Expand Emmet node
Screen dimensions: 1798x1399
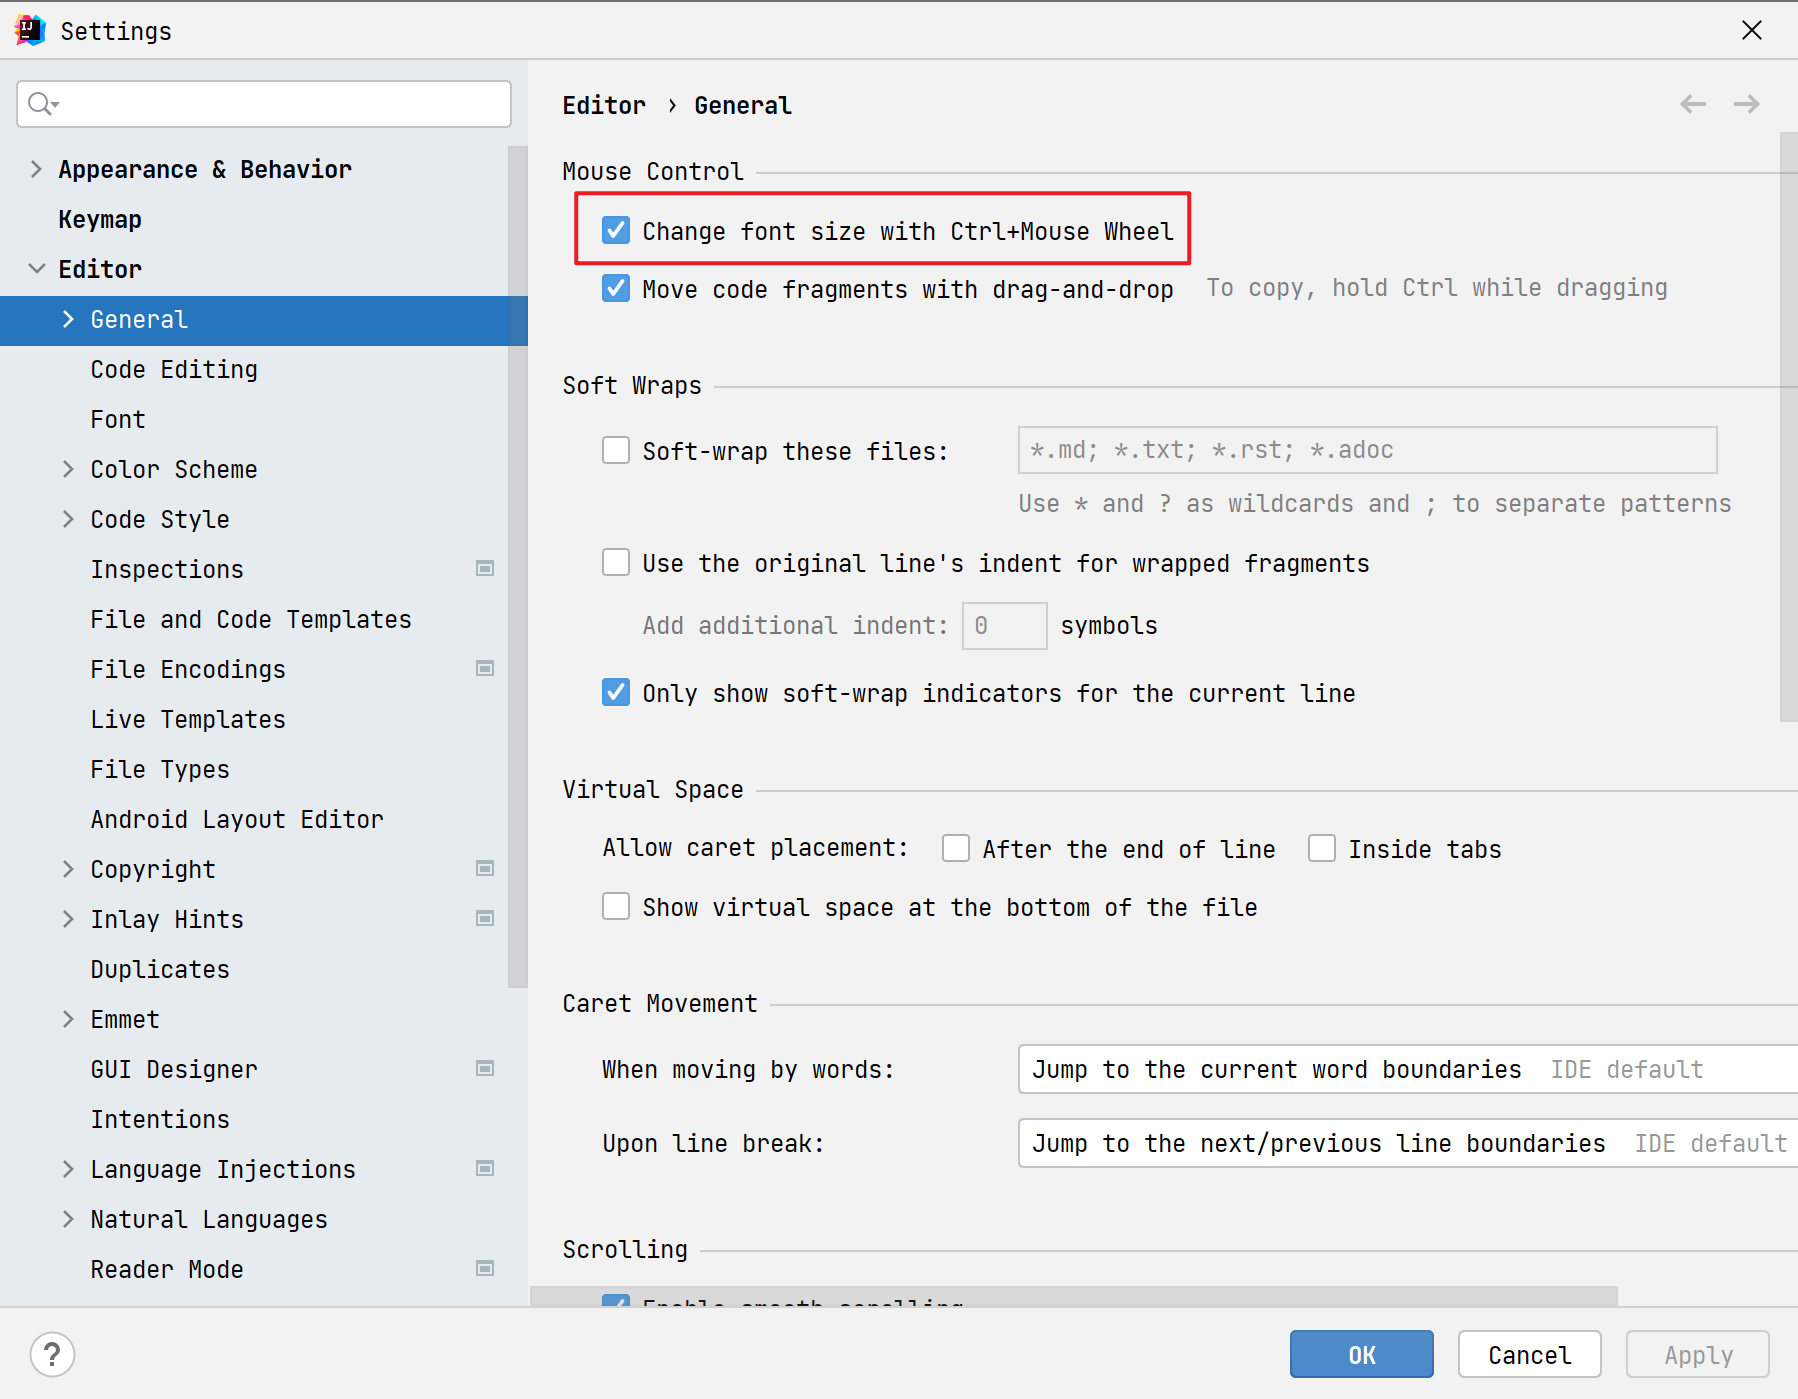68,1019
